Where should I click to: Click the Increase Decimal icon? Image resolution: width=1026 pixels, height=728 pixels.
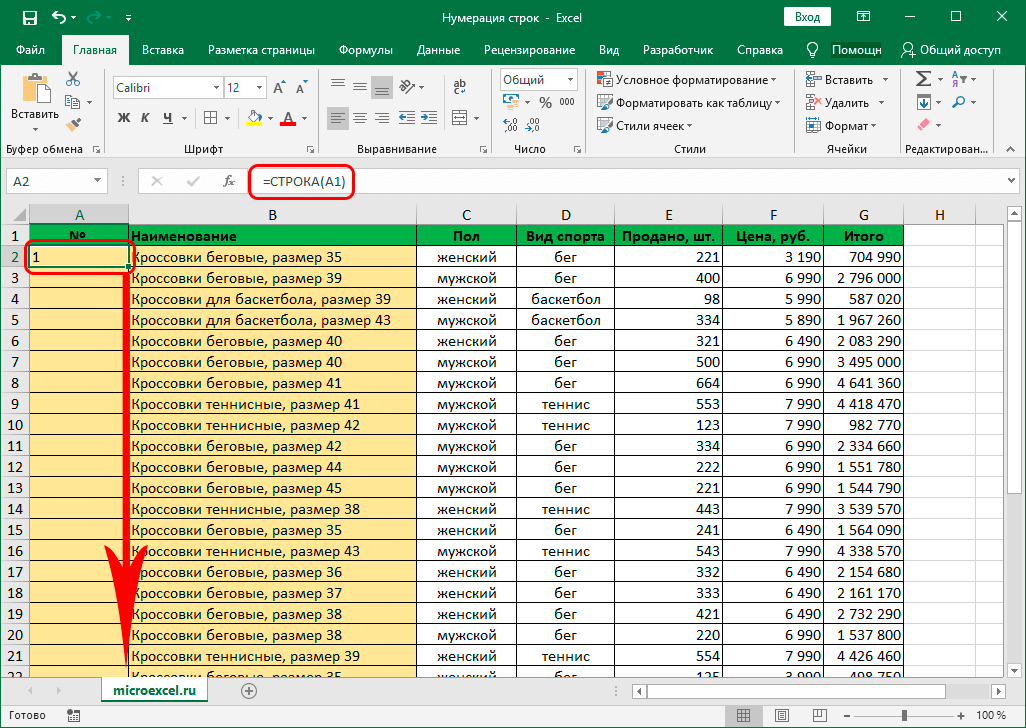pos(510,124)
